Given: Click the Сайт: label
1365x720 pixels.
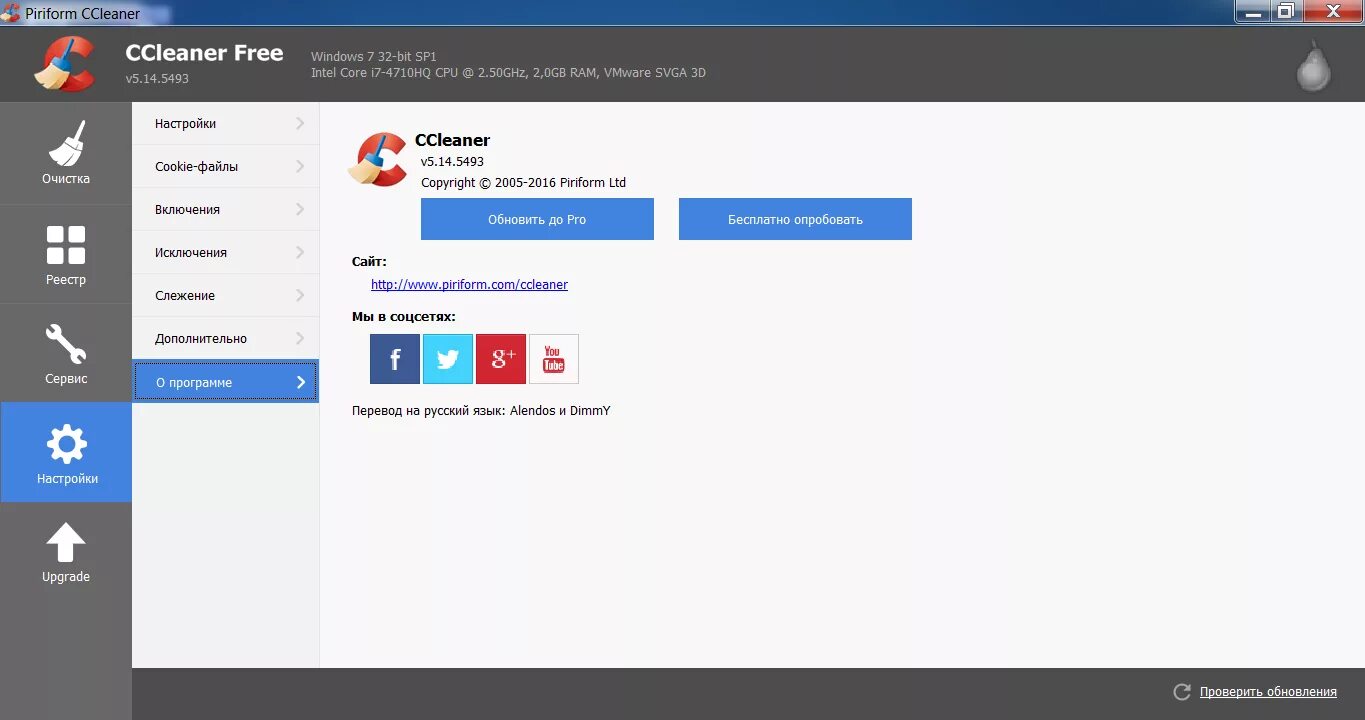Looking at the screenshot, I should point(369,262).
